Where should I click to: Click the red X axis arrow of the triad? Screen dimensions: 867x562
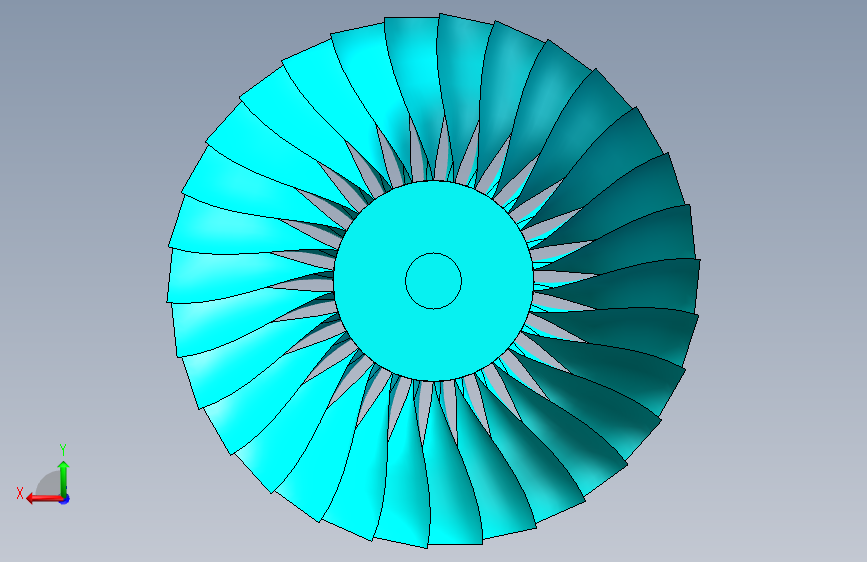43,498
